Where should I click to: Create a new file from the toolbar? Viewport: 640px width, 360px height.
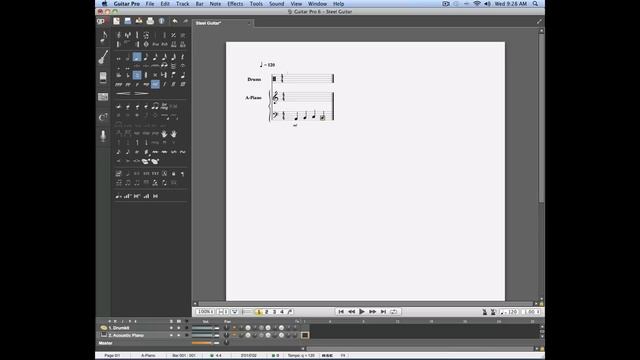point(117,21)
